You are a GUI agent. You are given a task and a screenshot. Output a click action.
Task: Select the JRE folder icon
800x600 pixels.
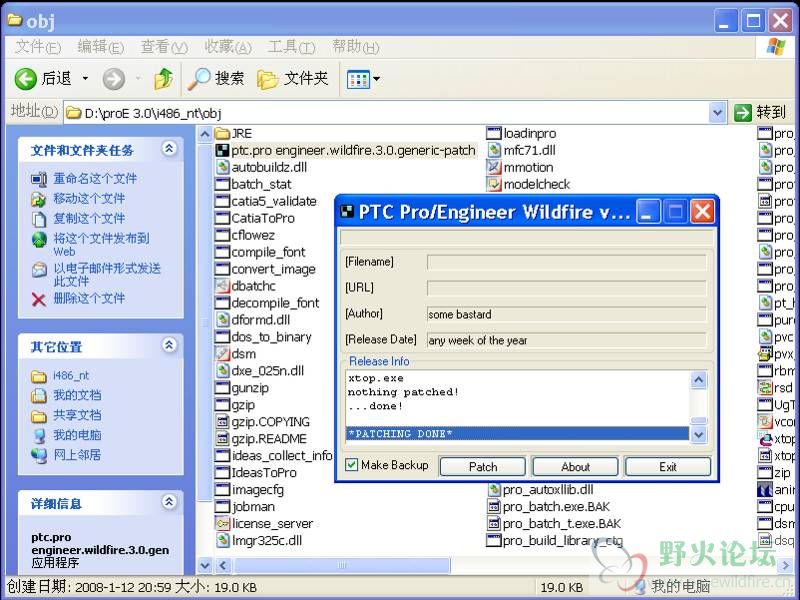tap(222, 134)
